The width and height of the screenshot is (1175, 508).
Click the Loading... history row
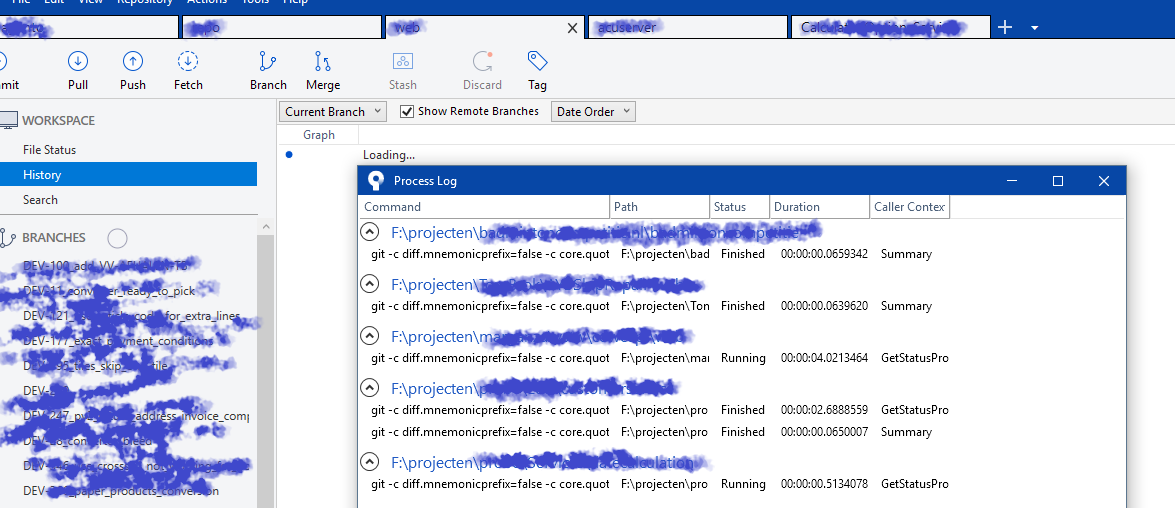pos(388,155)
